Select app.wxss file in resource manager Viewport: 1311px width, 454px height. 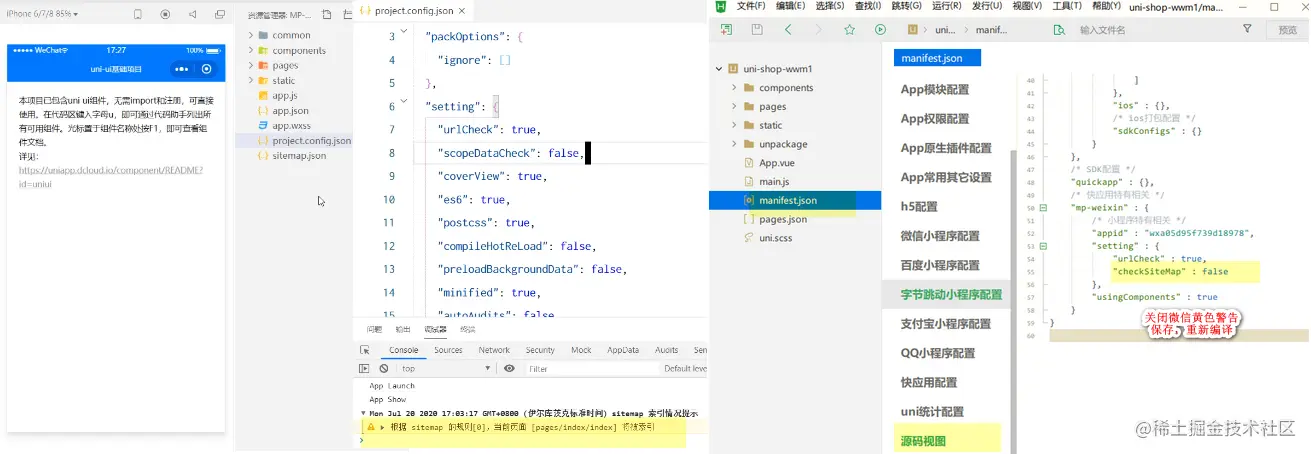291,125
